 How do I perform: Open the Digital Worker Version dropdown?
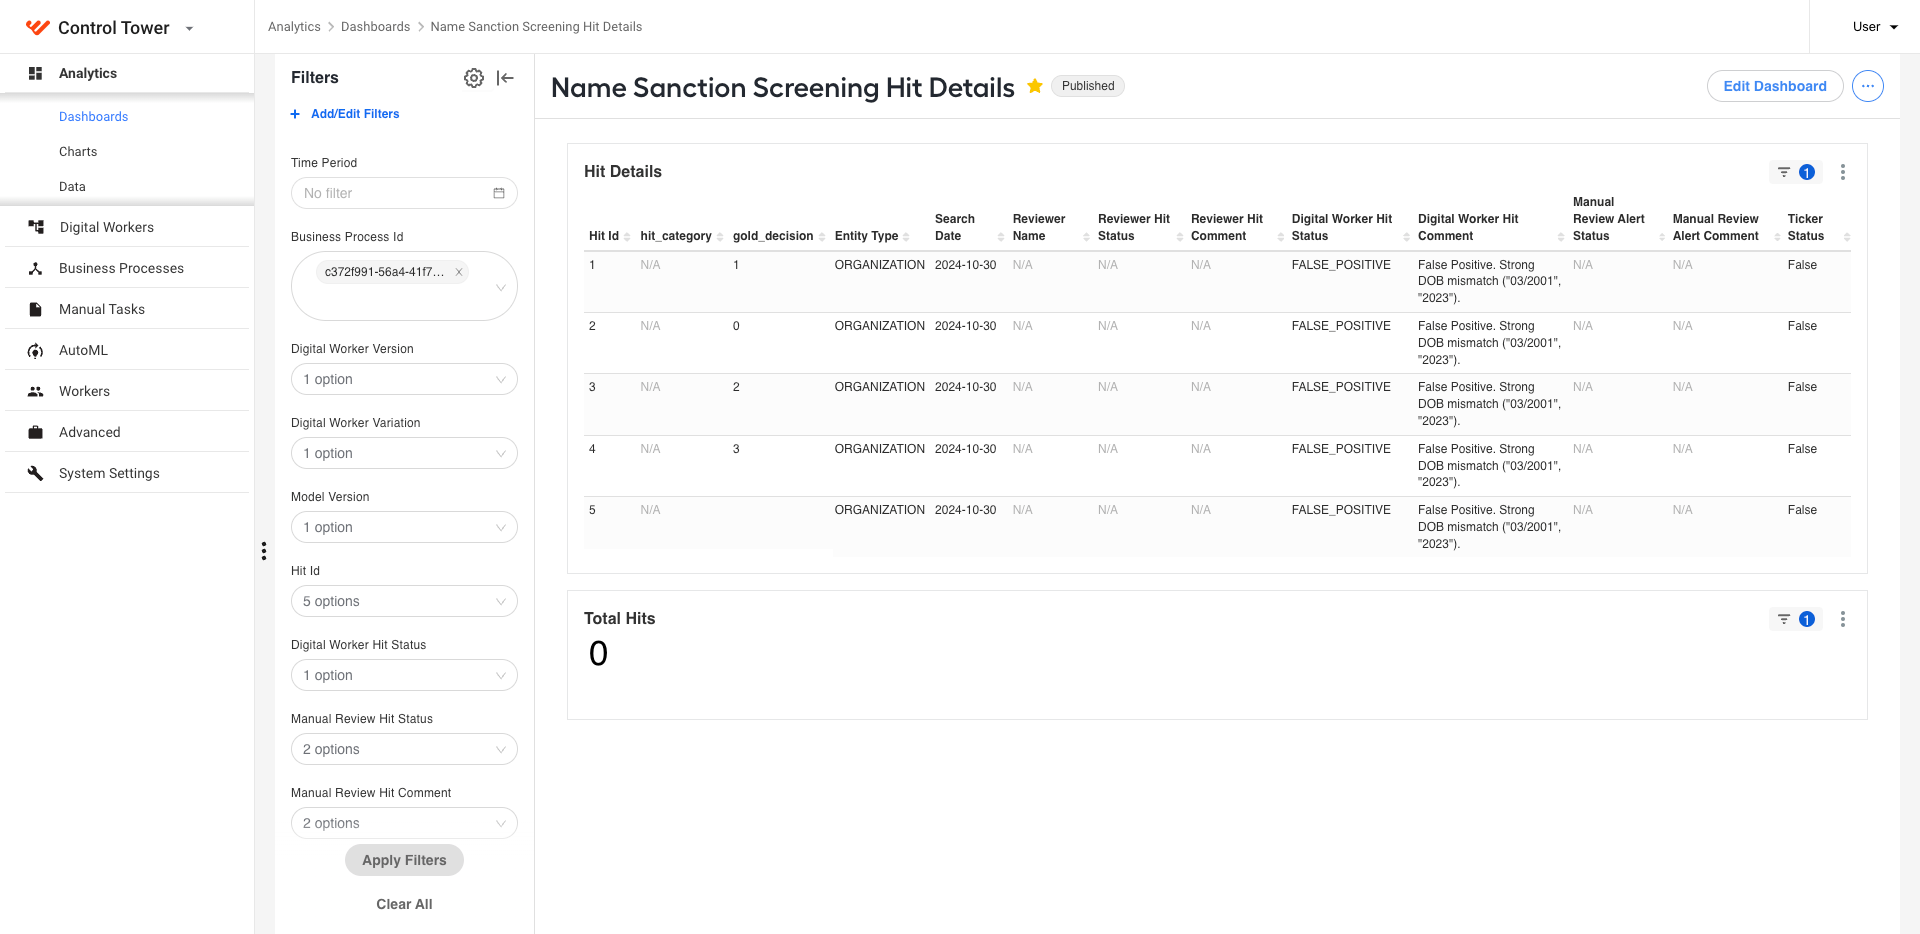tap(404, 379)
